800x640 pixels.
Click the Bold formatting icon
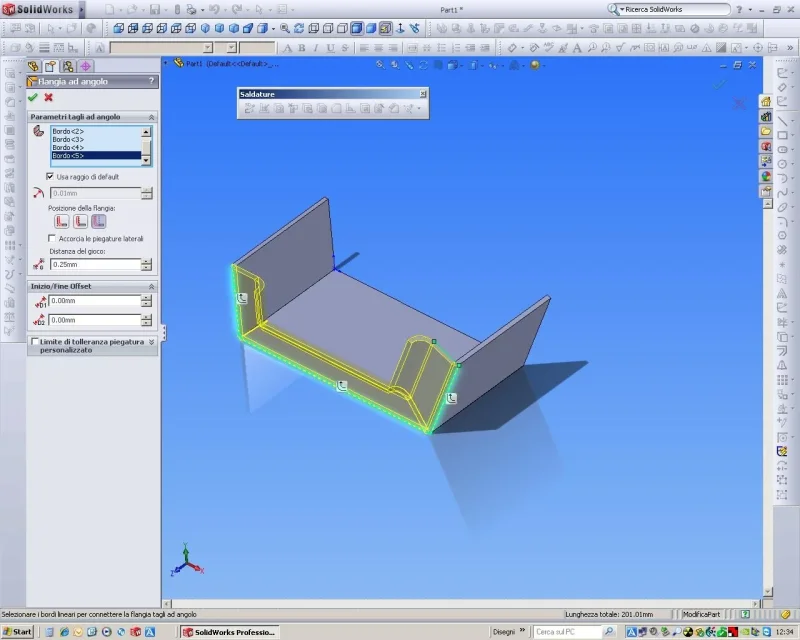coord(302,48)
